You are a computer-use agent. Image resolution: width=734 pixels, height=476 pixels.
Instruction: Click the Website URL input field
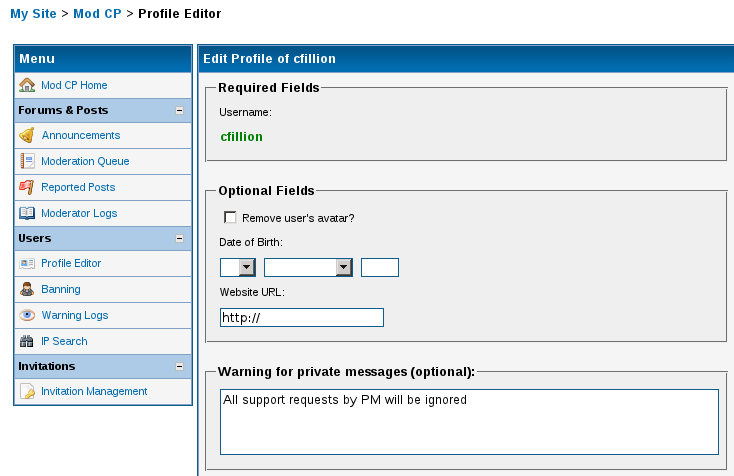click(x=302, y=317)
